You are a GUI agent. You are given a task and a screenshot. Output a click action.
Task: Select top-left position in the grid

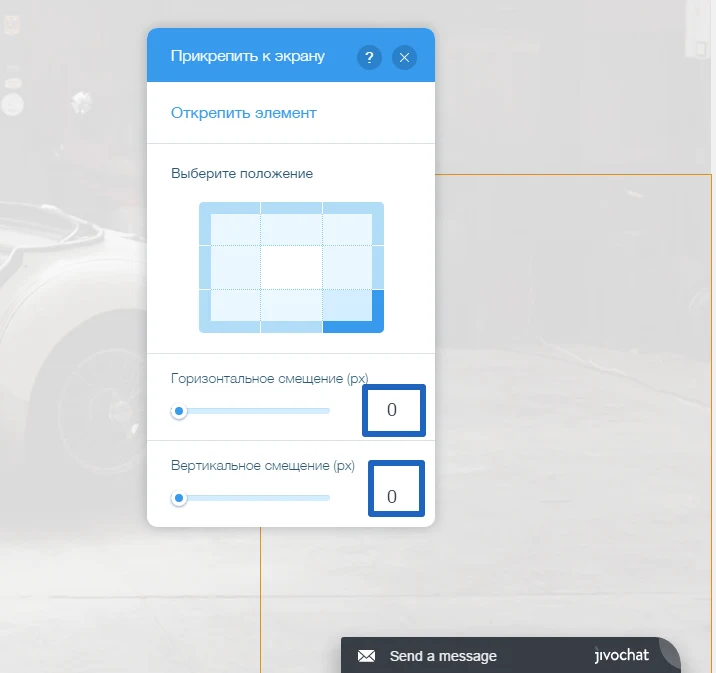pyautogui.click(x=230, y=224)
